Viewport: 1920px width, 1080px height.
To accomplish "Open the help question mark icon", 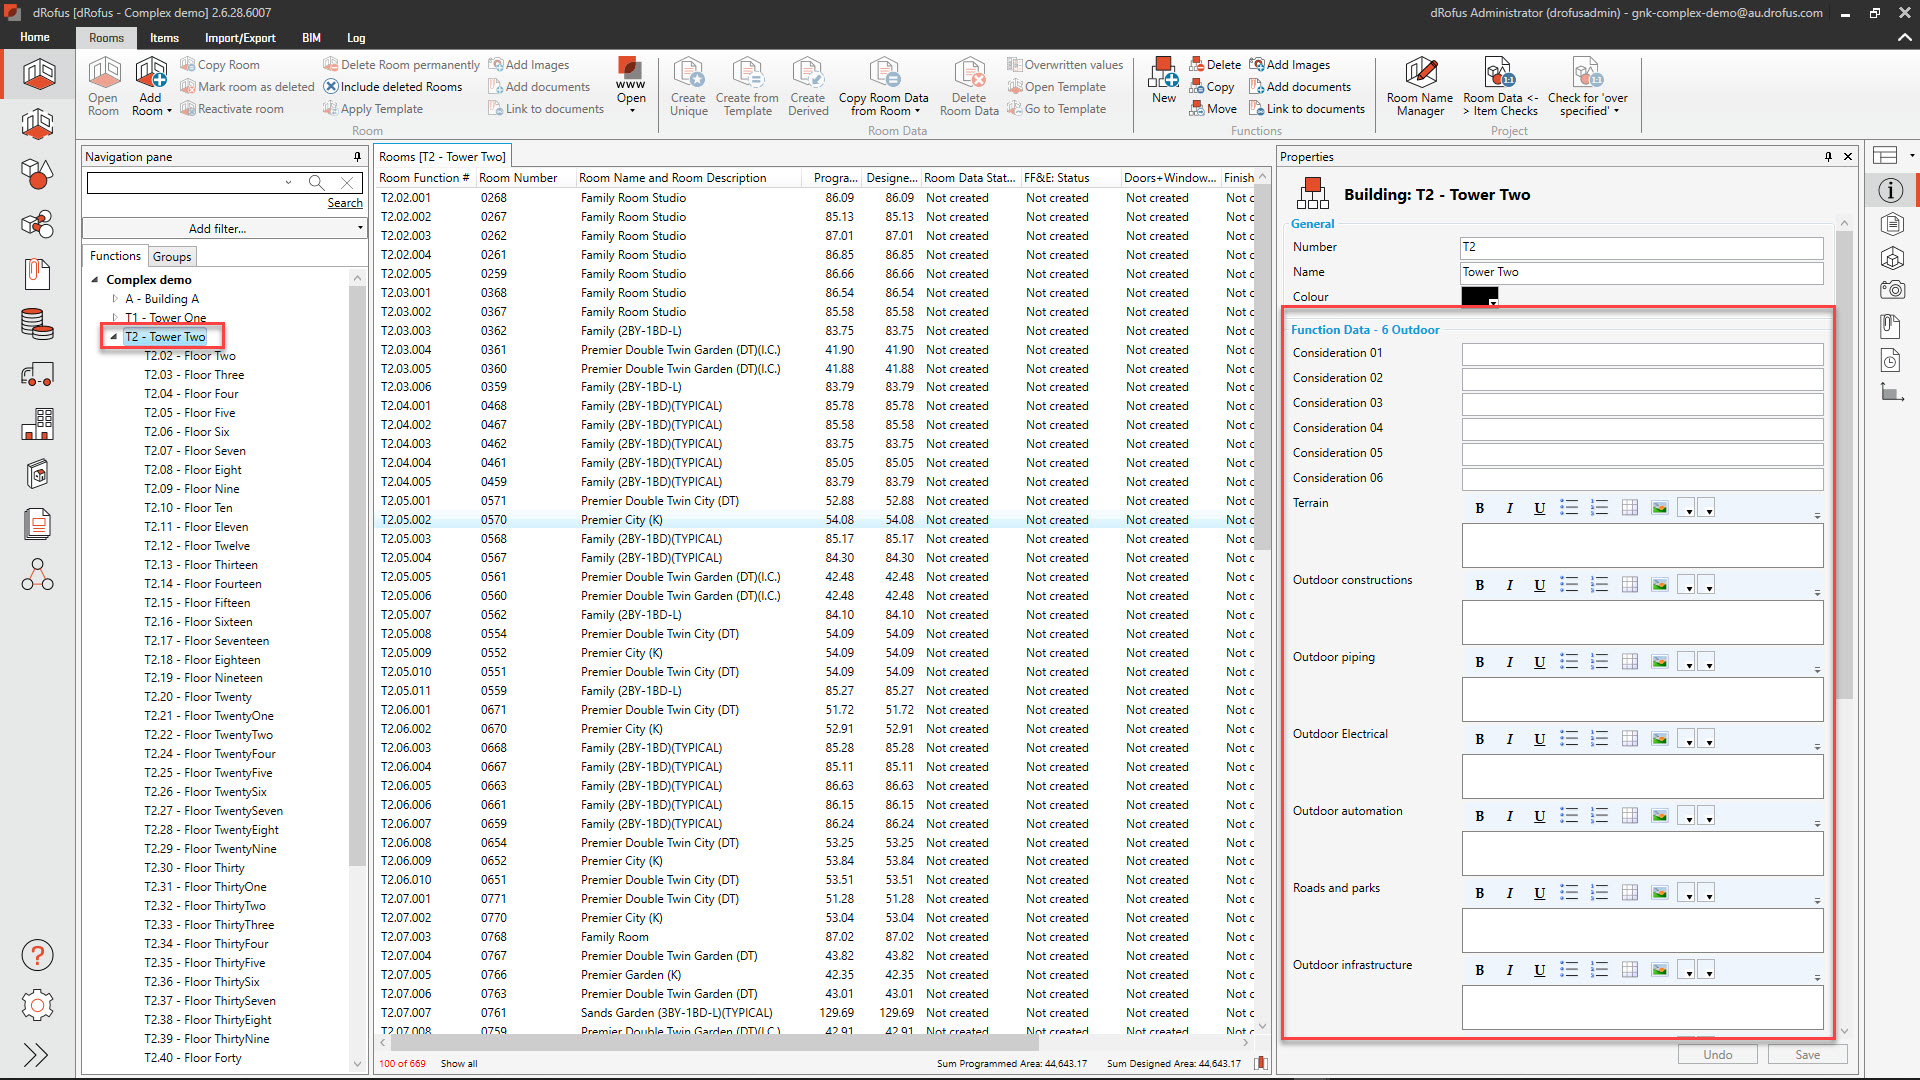I will tap(37, 956).
